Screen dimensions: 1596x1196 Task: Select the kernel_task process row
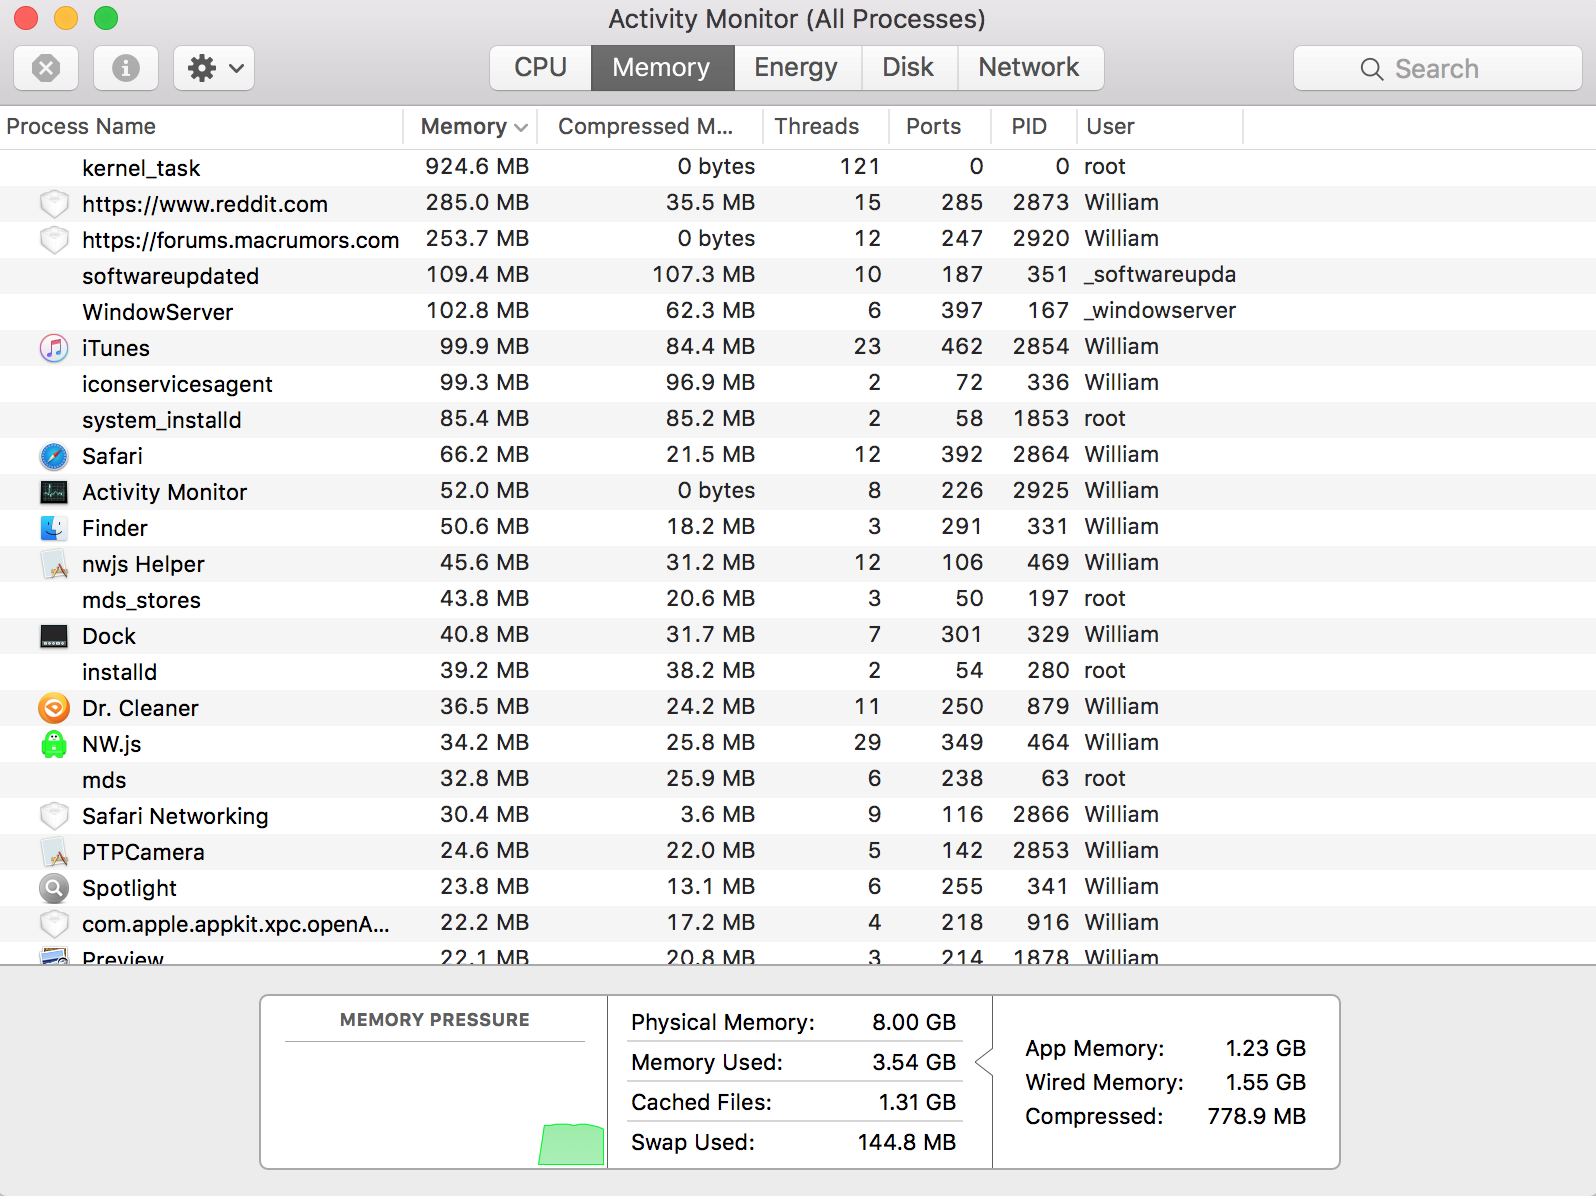tap(798, 168)
